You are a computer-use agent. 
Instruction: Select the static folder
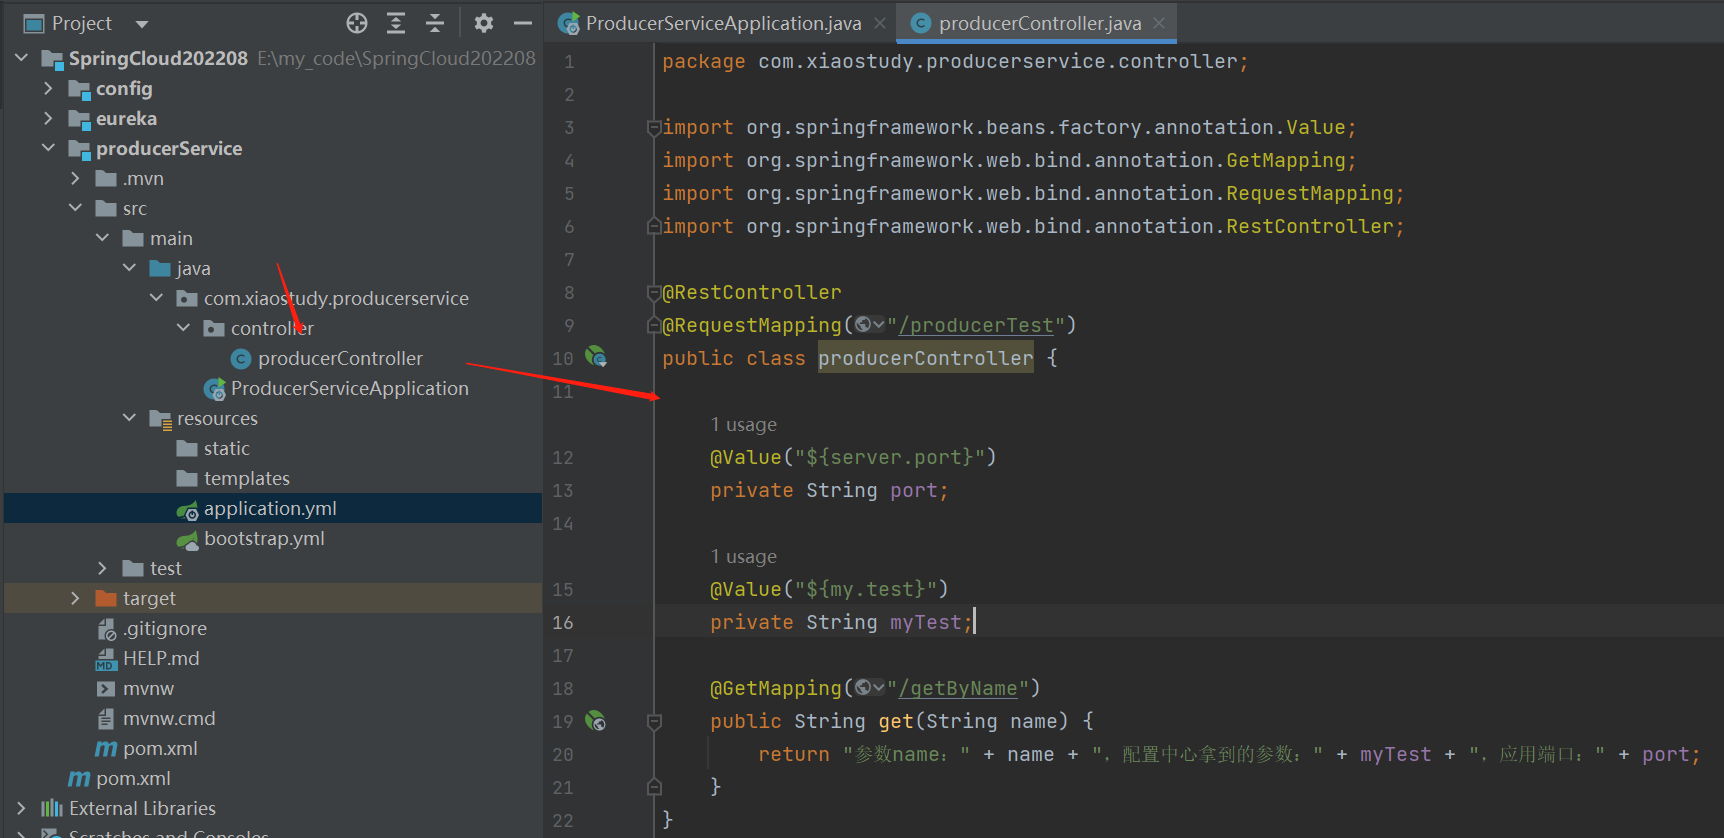pos(227,448)
